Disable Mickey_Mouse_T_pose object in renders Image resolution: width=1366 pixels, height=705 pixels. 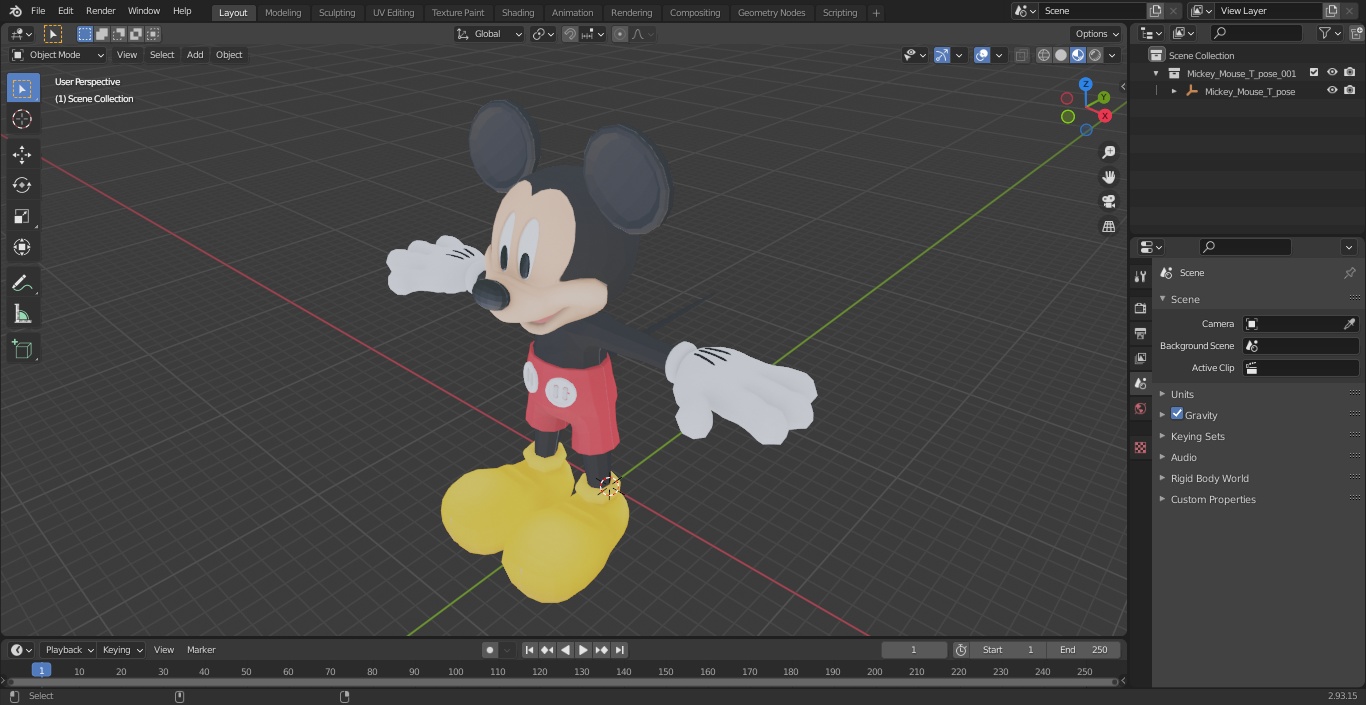tap(1350, 91)
